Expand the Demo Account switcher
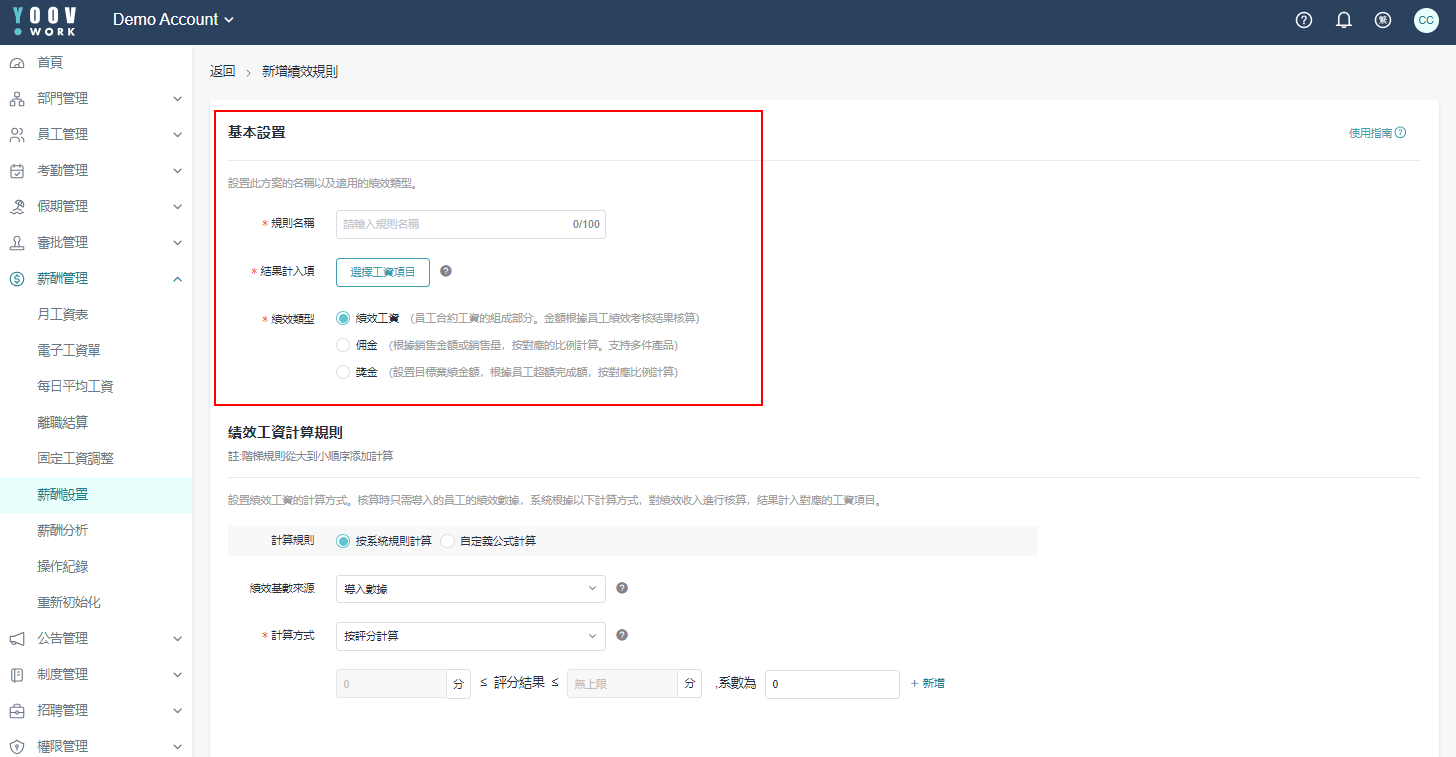This screenshot has width=1456, height=757. click(173, 20)
